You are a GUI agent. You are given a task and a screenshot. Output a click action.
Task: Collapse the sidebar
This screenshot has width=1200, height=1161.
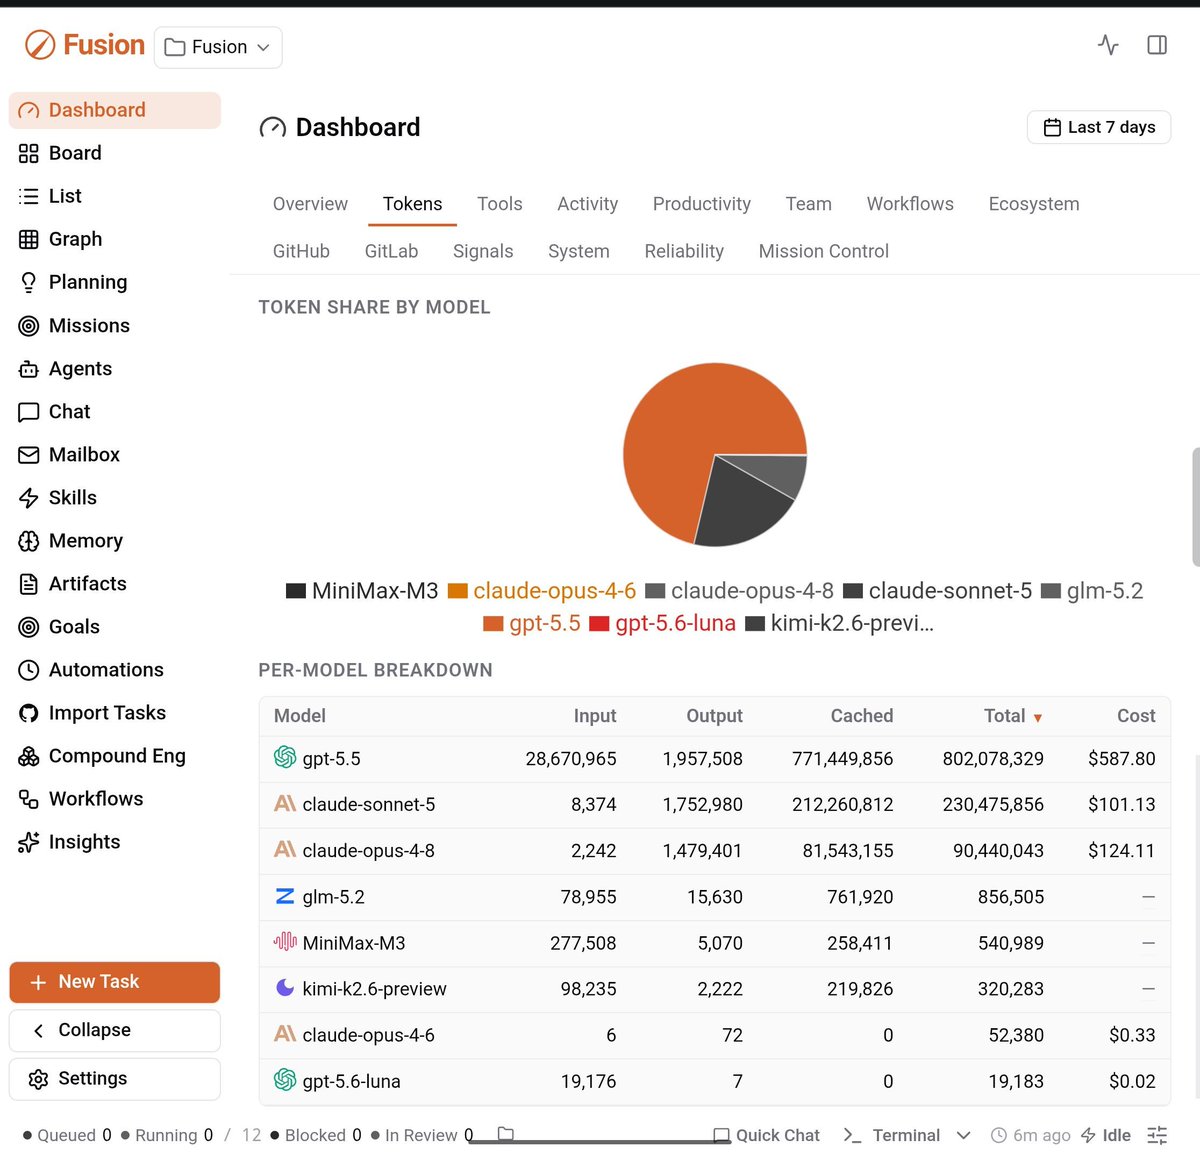115,1030
